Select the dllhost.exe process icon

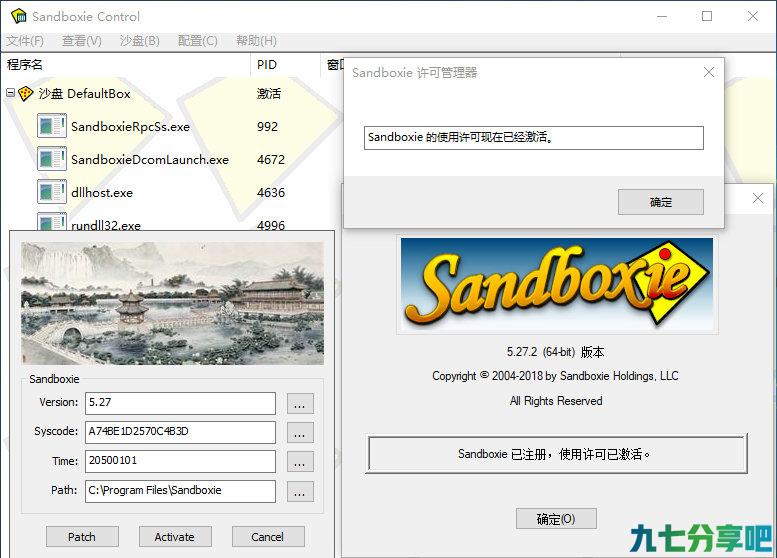point(52,192)
